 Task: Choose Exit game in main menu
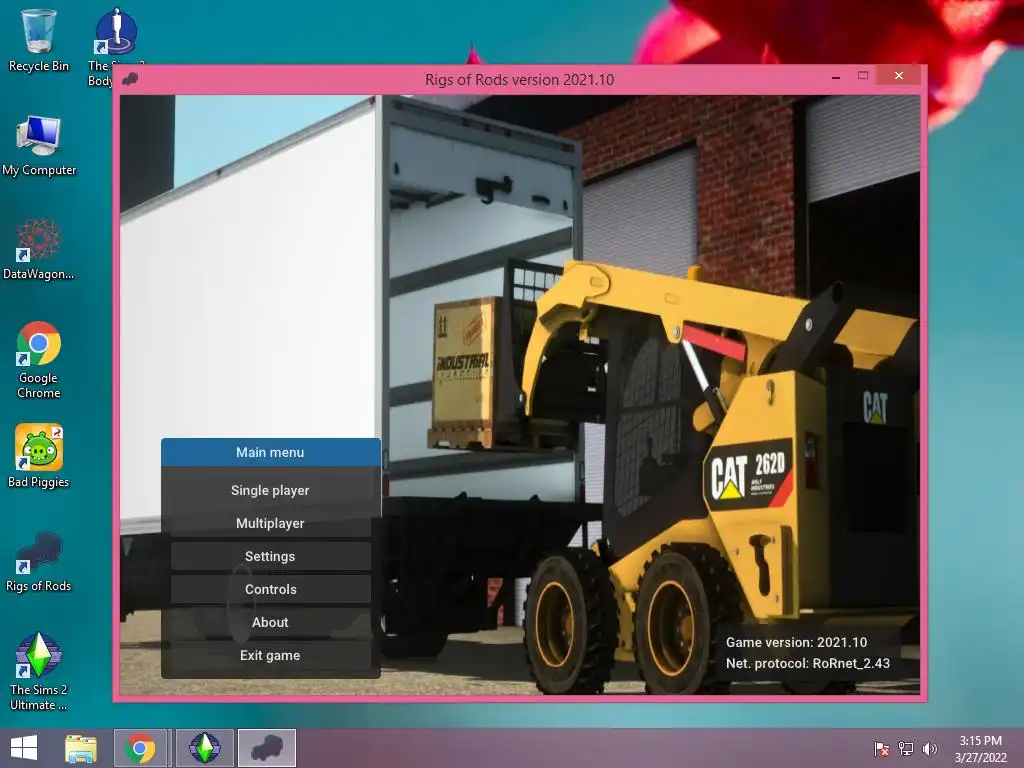click(270, 655)
